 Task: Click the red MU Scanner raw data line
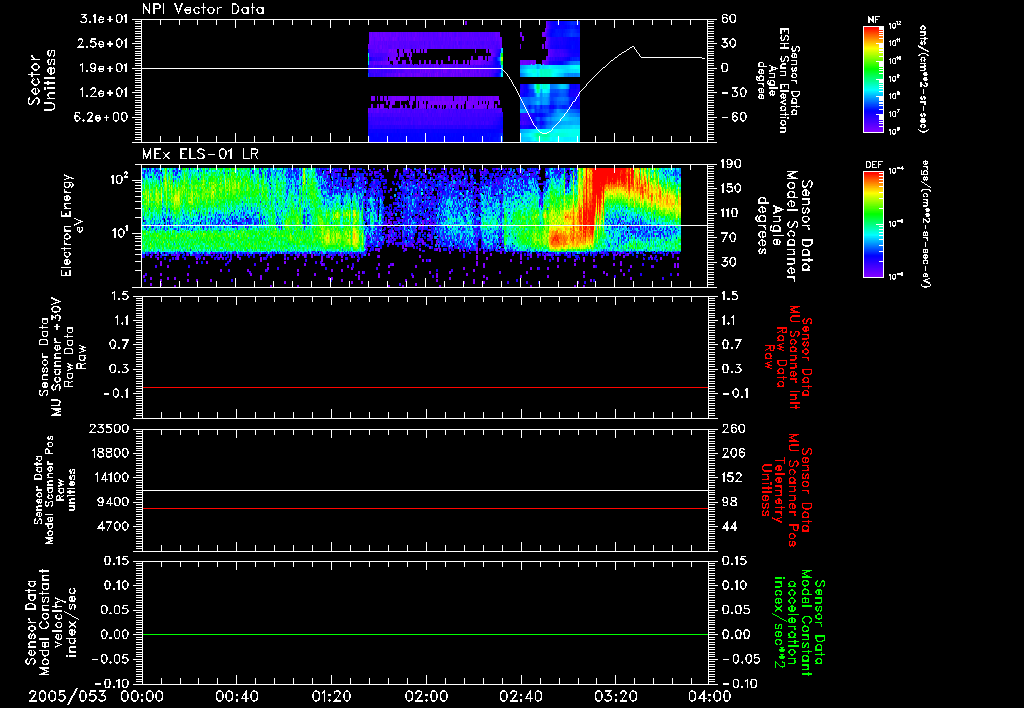click(425, 388)
